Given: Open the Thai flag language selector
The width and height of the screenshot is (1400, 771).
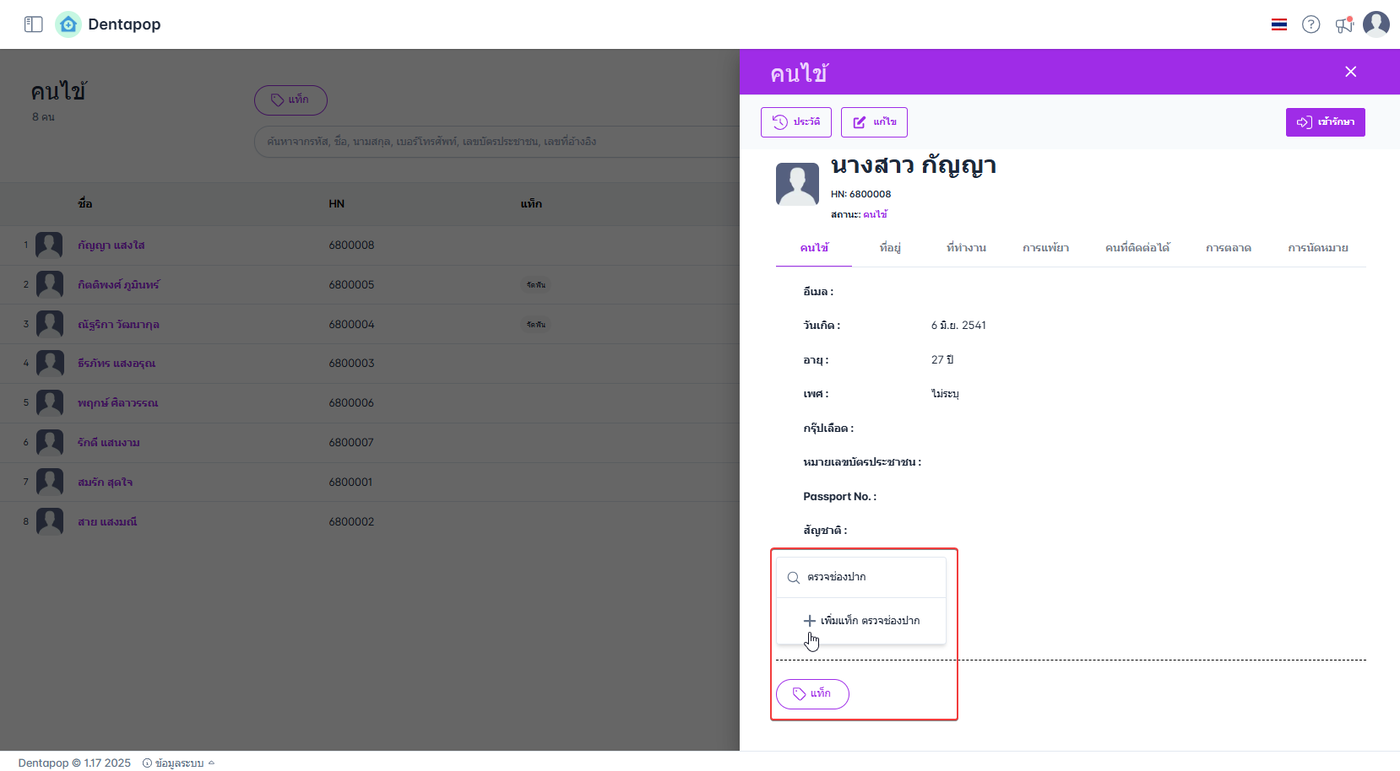Looking at the screenshot, I should (x=1279, y=25).
